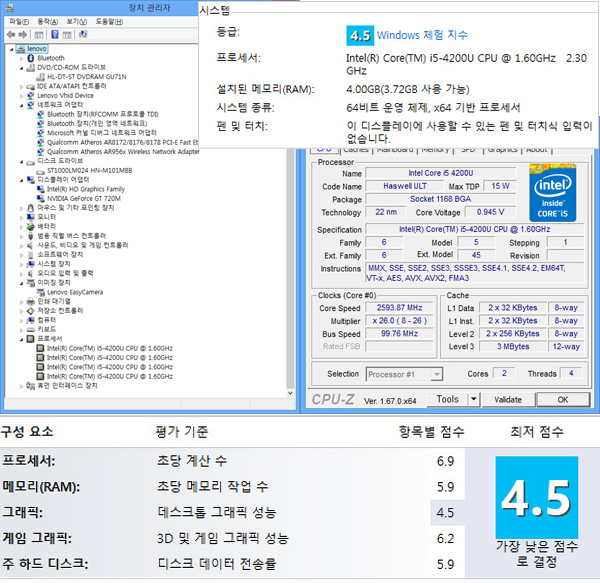
Task: Click the Validate button in CPU-Z
Action: click(508, 400)
